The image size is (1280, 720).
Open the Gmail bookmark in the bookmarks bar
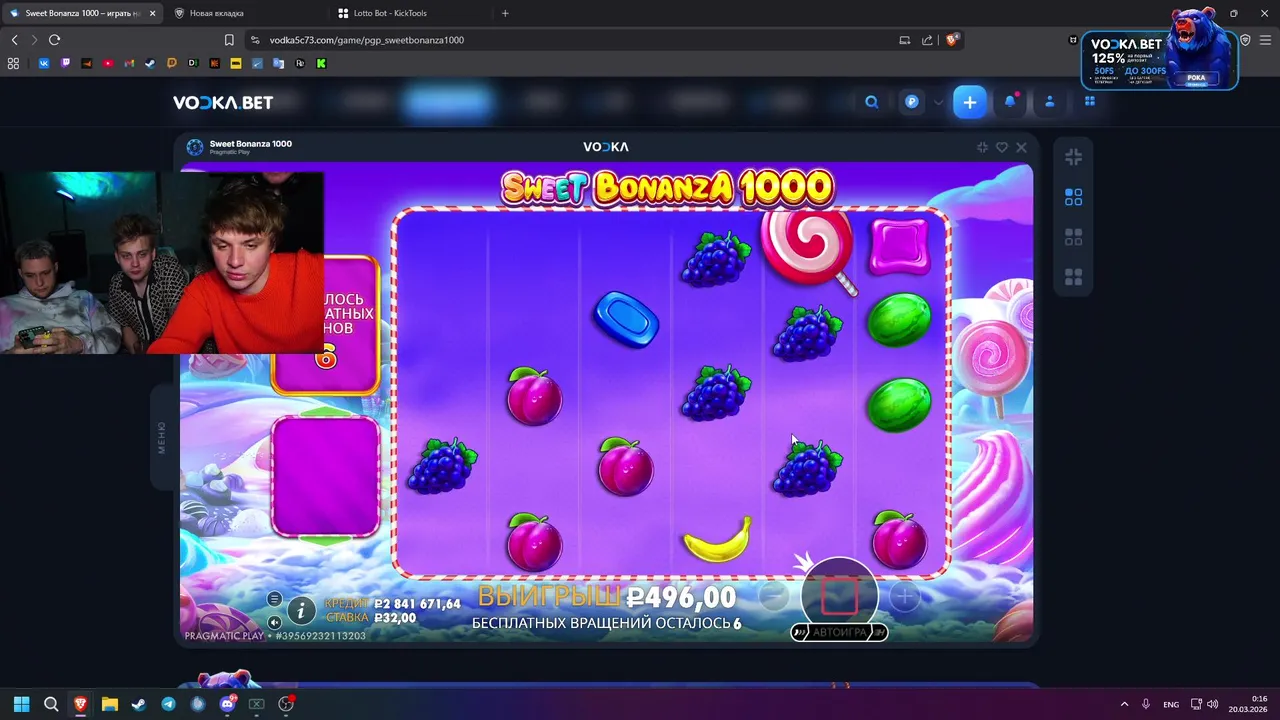point(129,63)
